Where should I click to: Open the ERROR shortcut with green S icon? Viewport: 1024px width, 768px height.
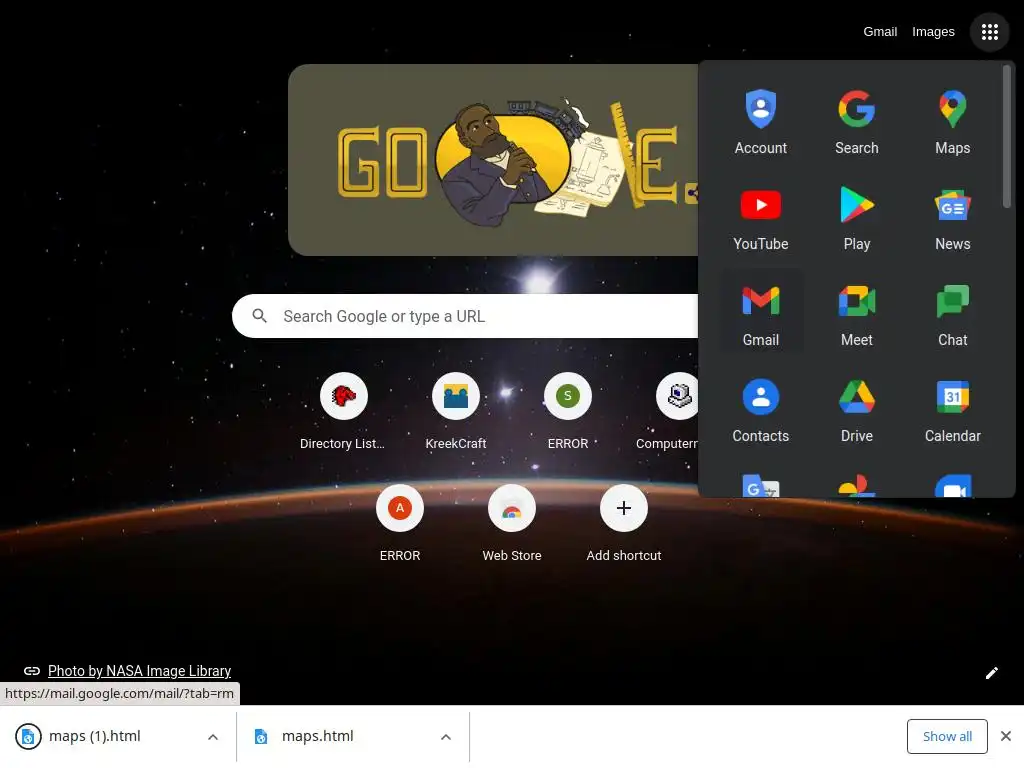568,411
